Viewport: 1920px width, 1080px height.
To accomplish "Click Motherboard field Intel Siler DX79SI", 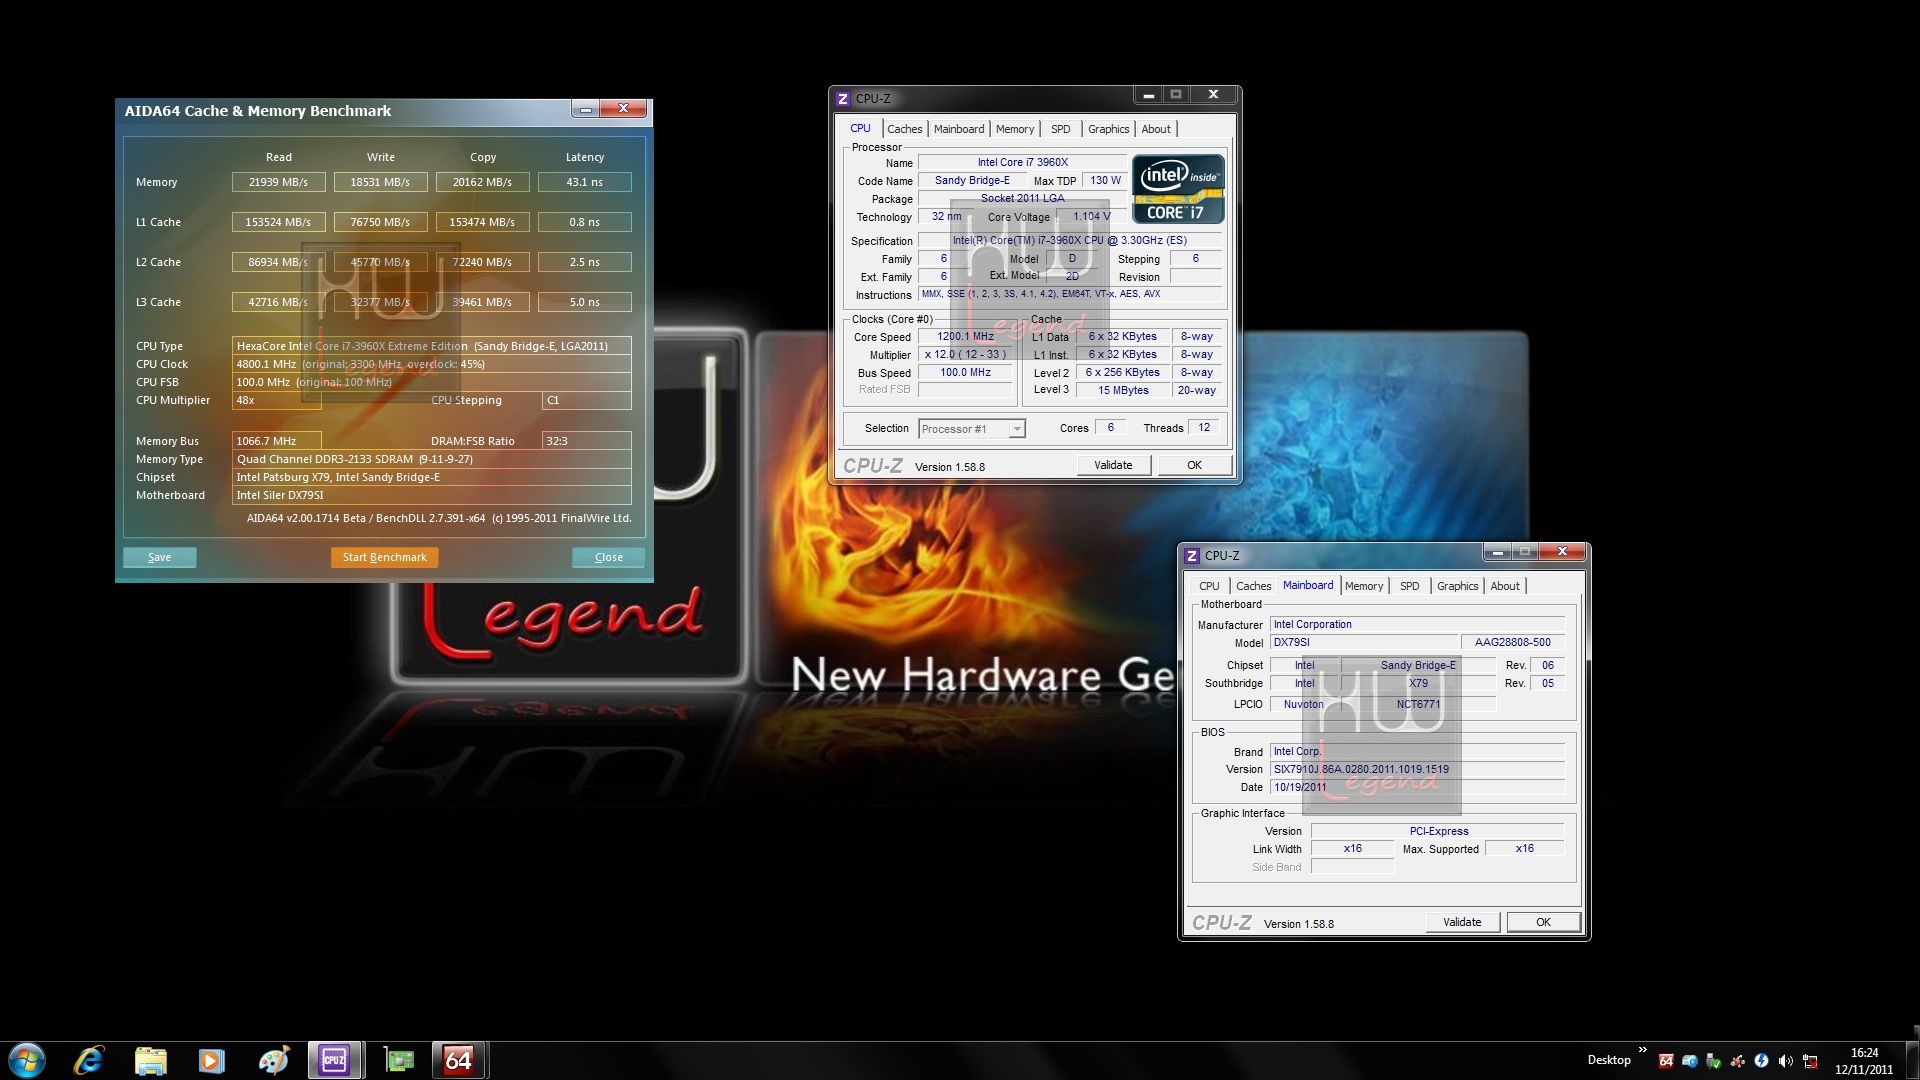I will pos(432,495).
